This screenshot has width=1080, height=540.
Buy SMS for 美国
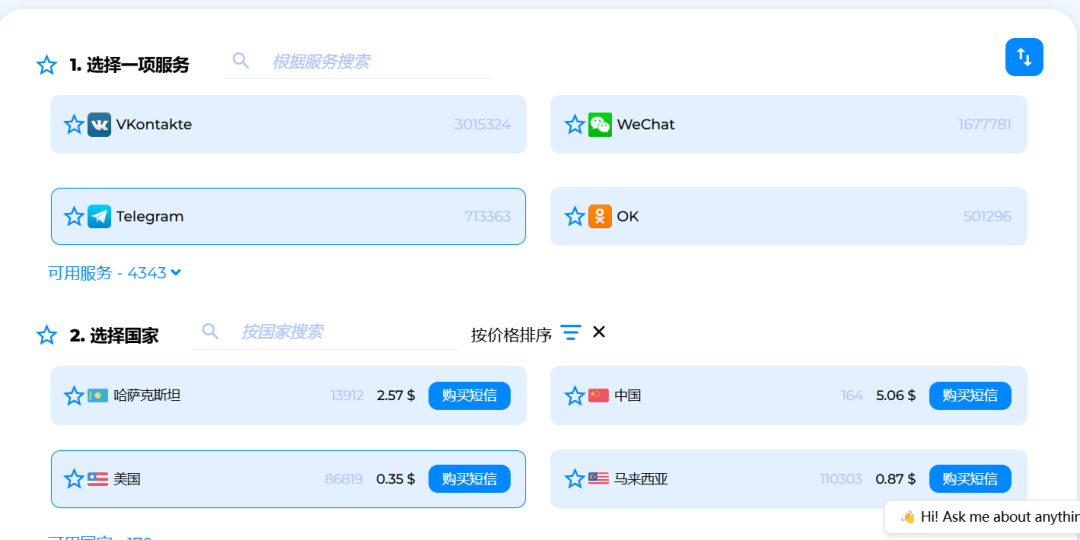(x=470, y=479)
